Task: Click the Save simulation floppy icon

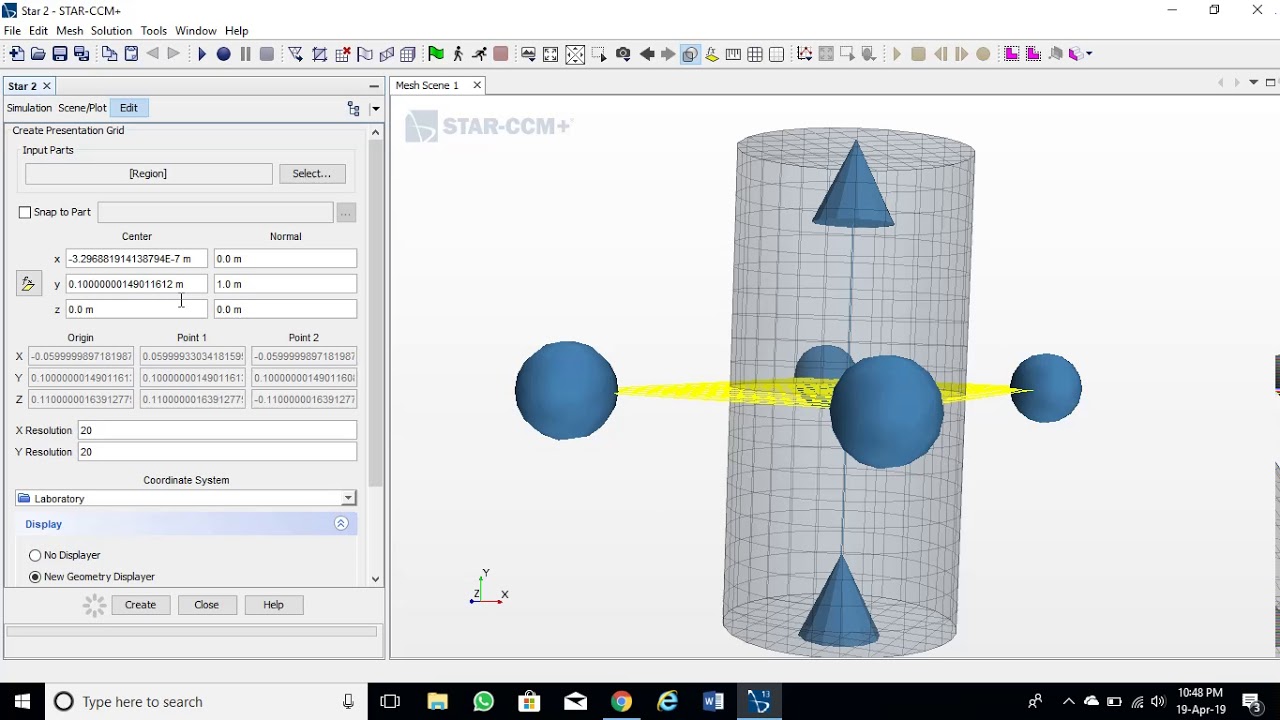Action: point(60,54)
